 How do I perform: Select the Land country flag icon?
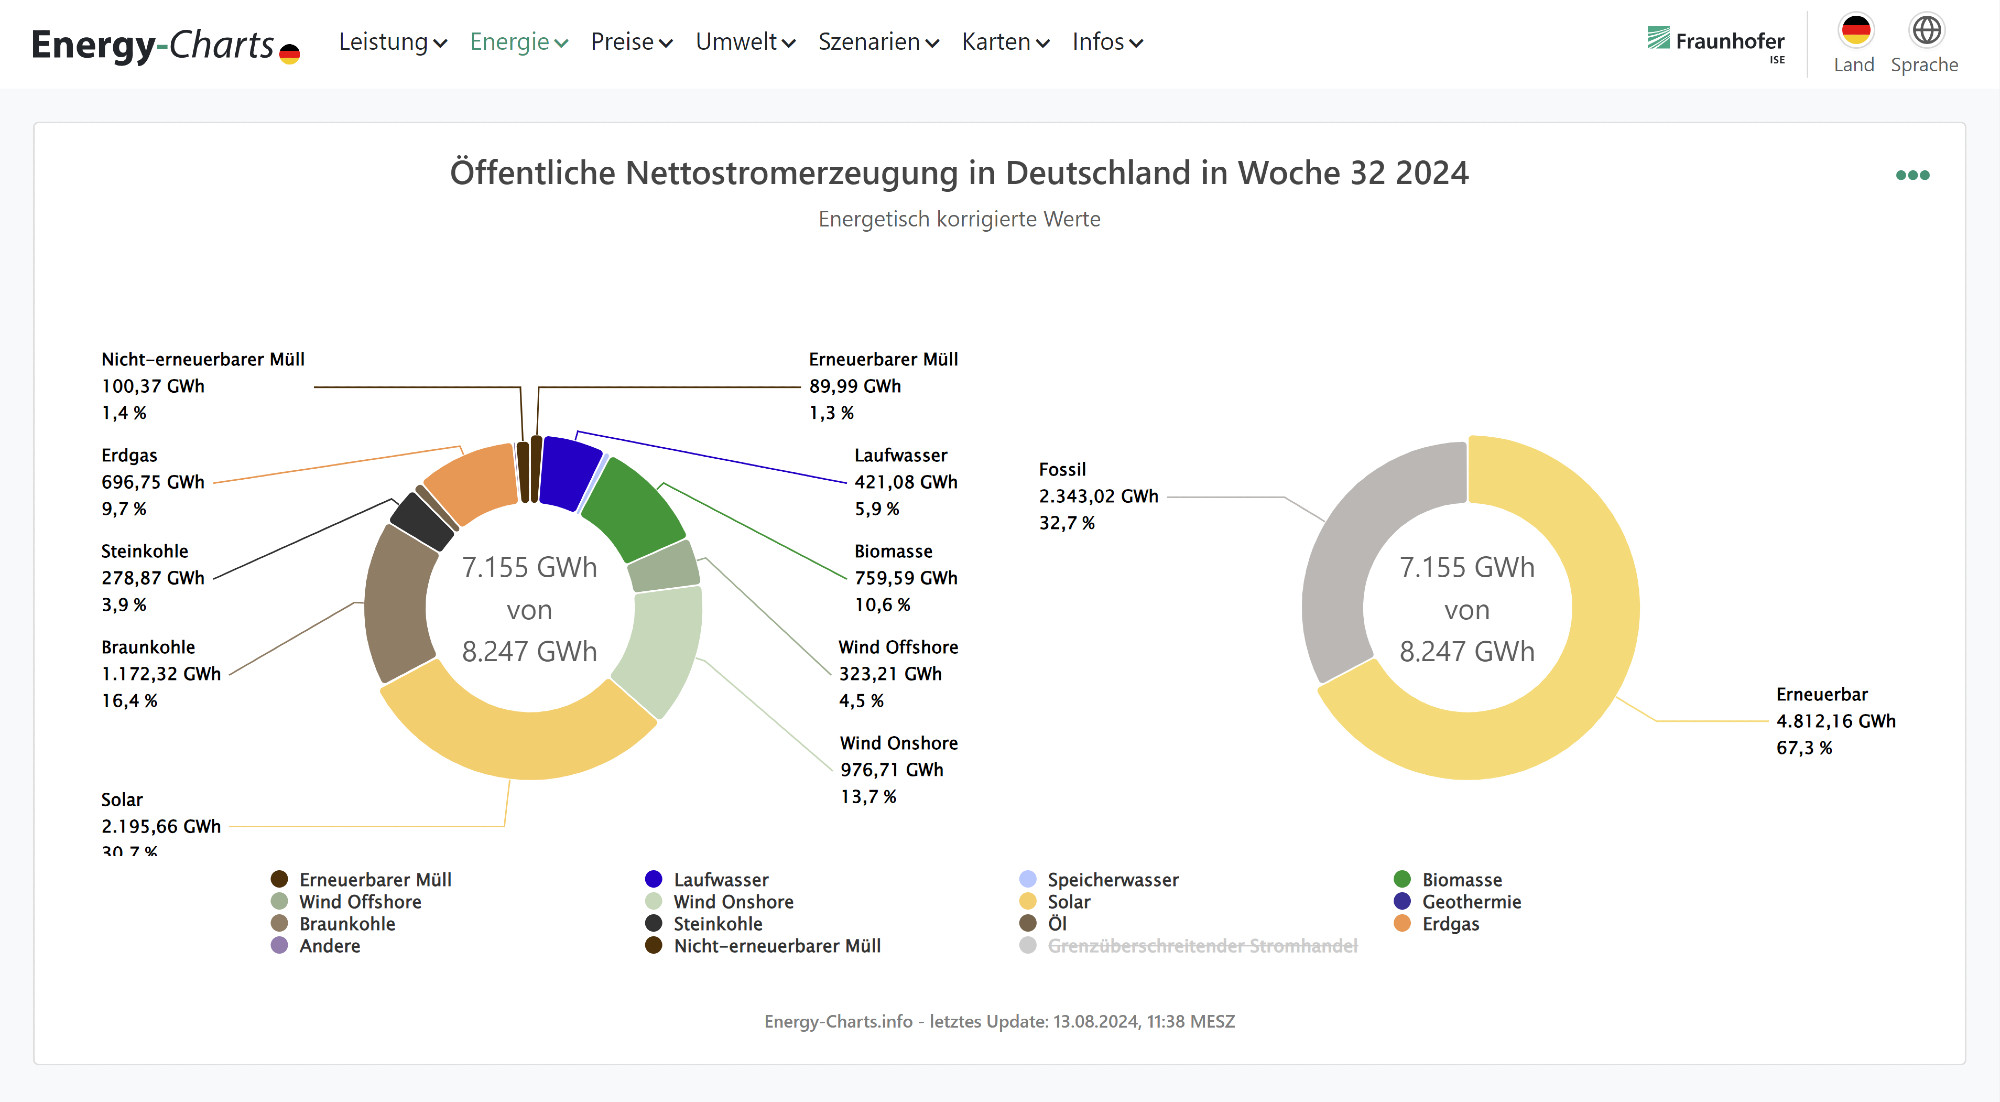coord(1856,30)
